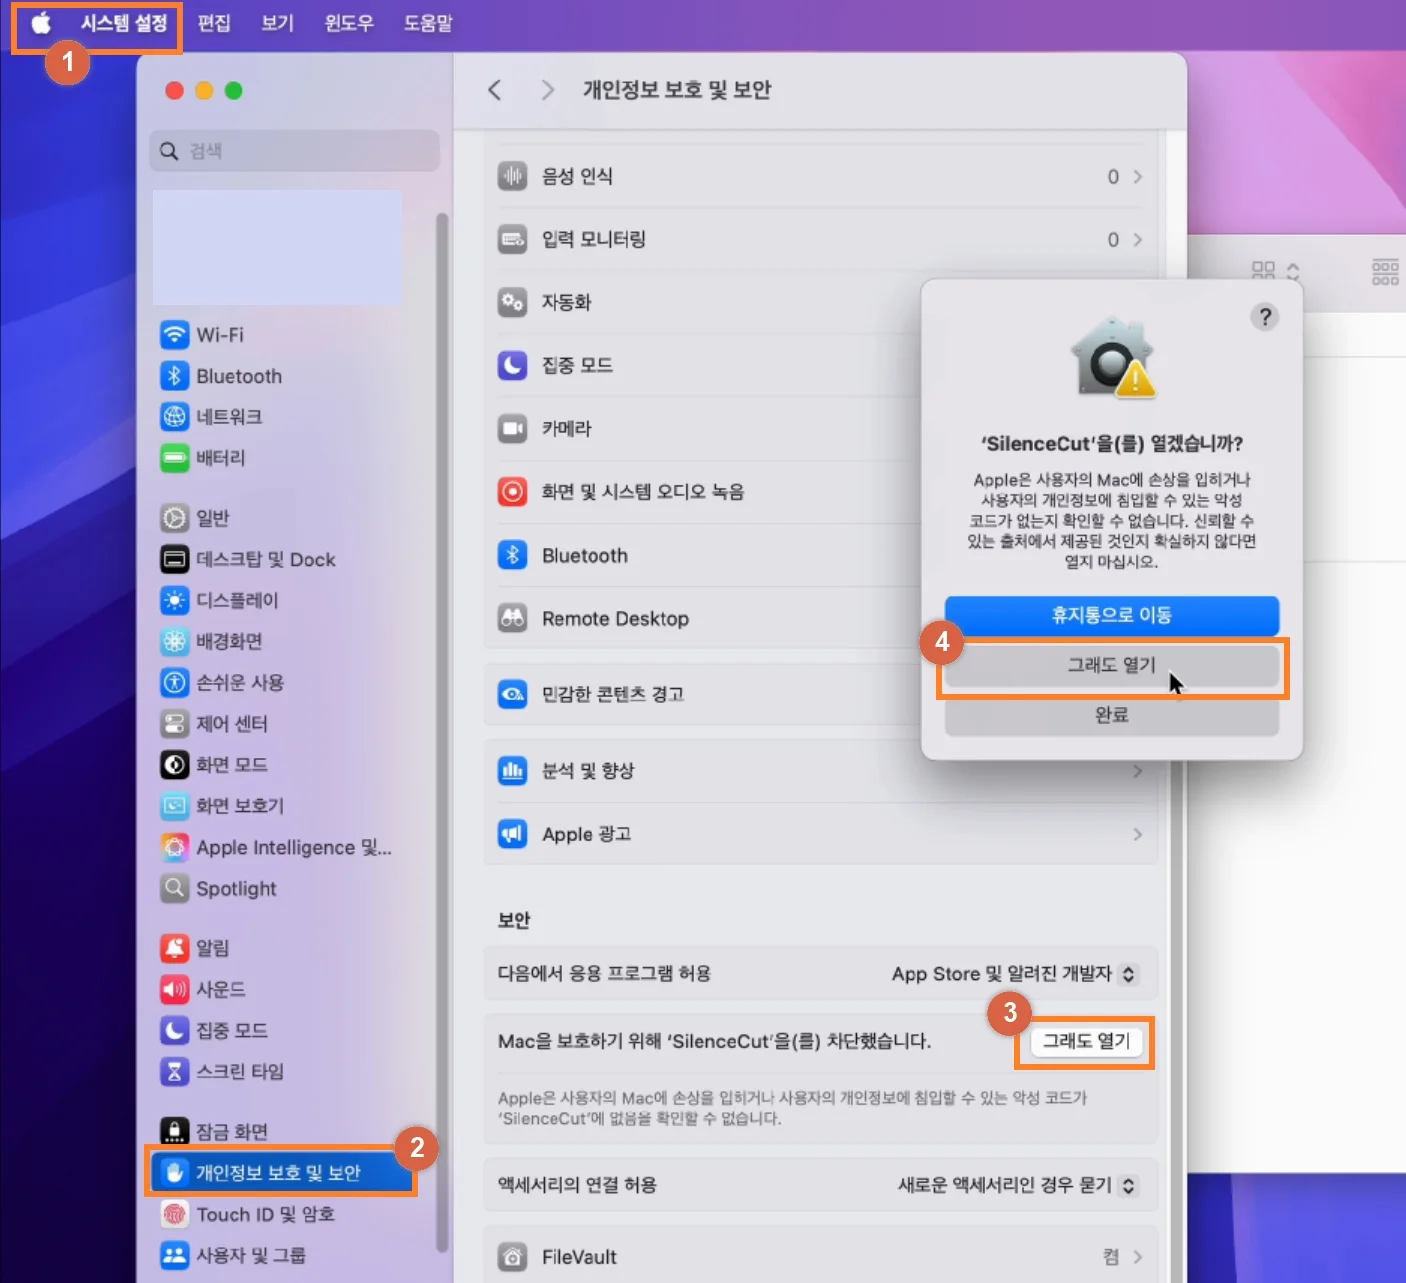Click the 사용자 및 그룹 icon
Screen dimensions: 1406x1283
coord(175,1255)
